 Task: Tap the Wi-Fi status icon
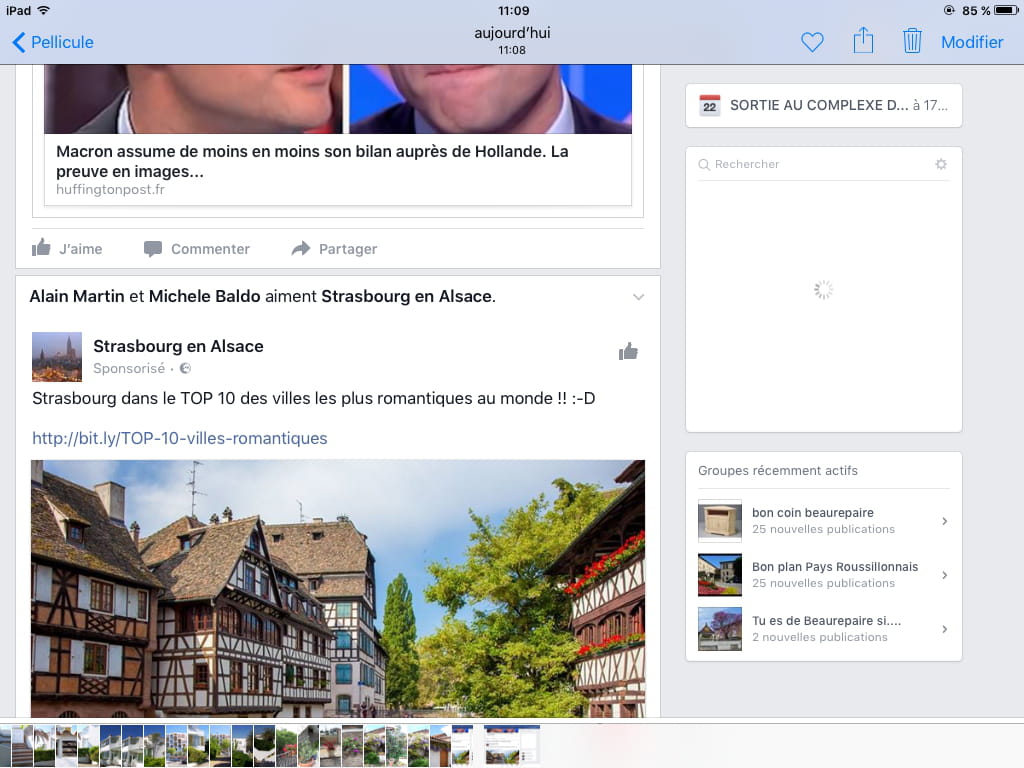pyautogui.click(x=44, y=10)
